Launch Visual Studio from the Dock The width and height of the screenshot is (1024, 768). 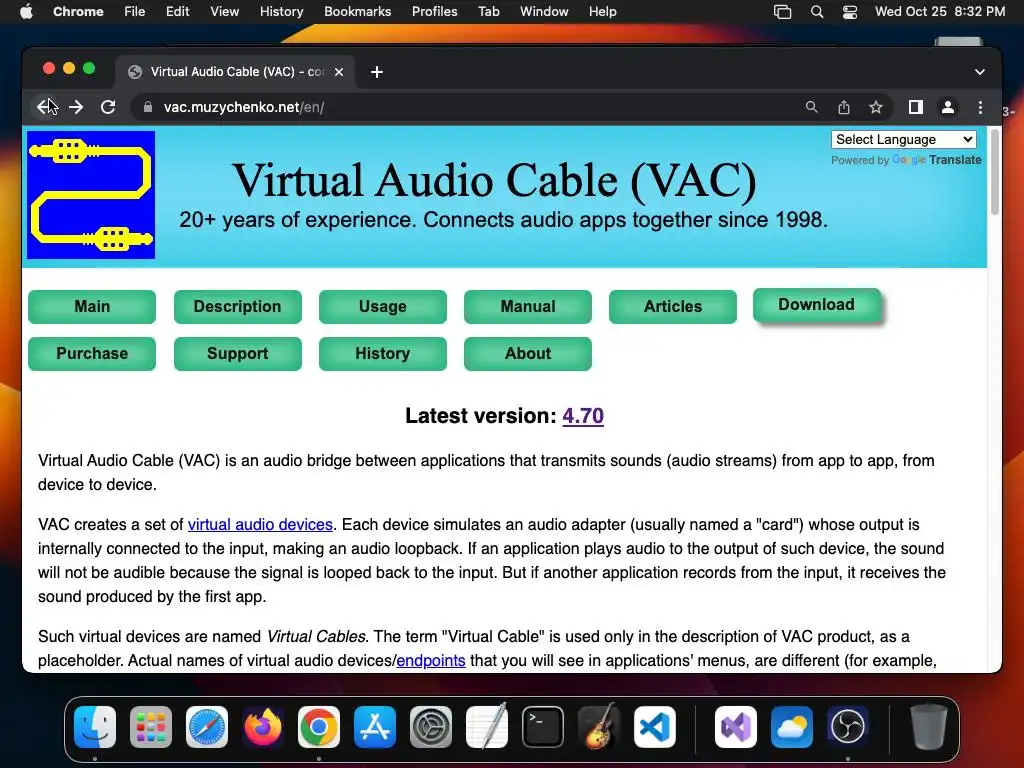click(x=736, y=727)
